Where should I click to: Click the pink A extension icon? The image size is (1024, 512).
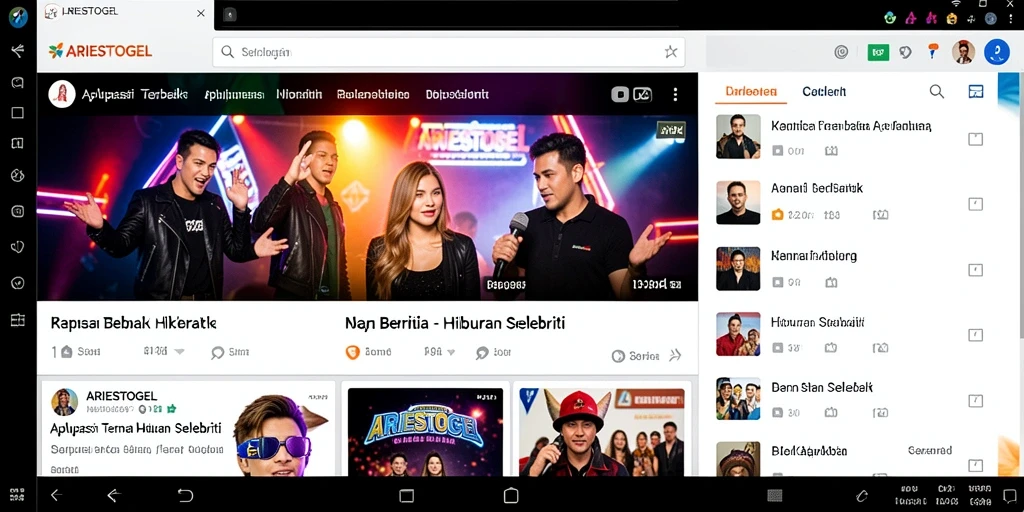(911, 18)
